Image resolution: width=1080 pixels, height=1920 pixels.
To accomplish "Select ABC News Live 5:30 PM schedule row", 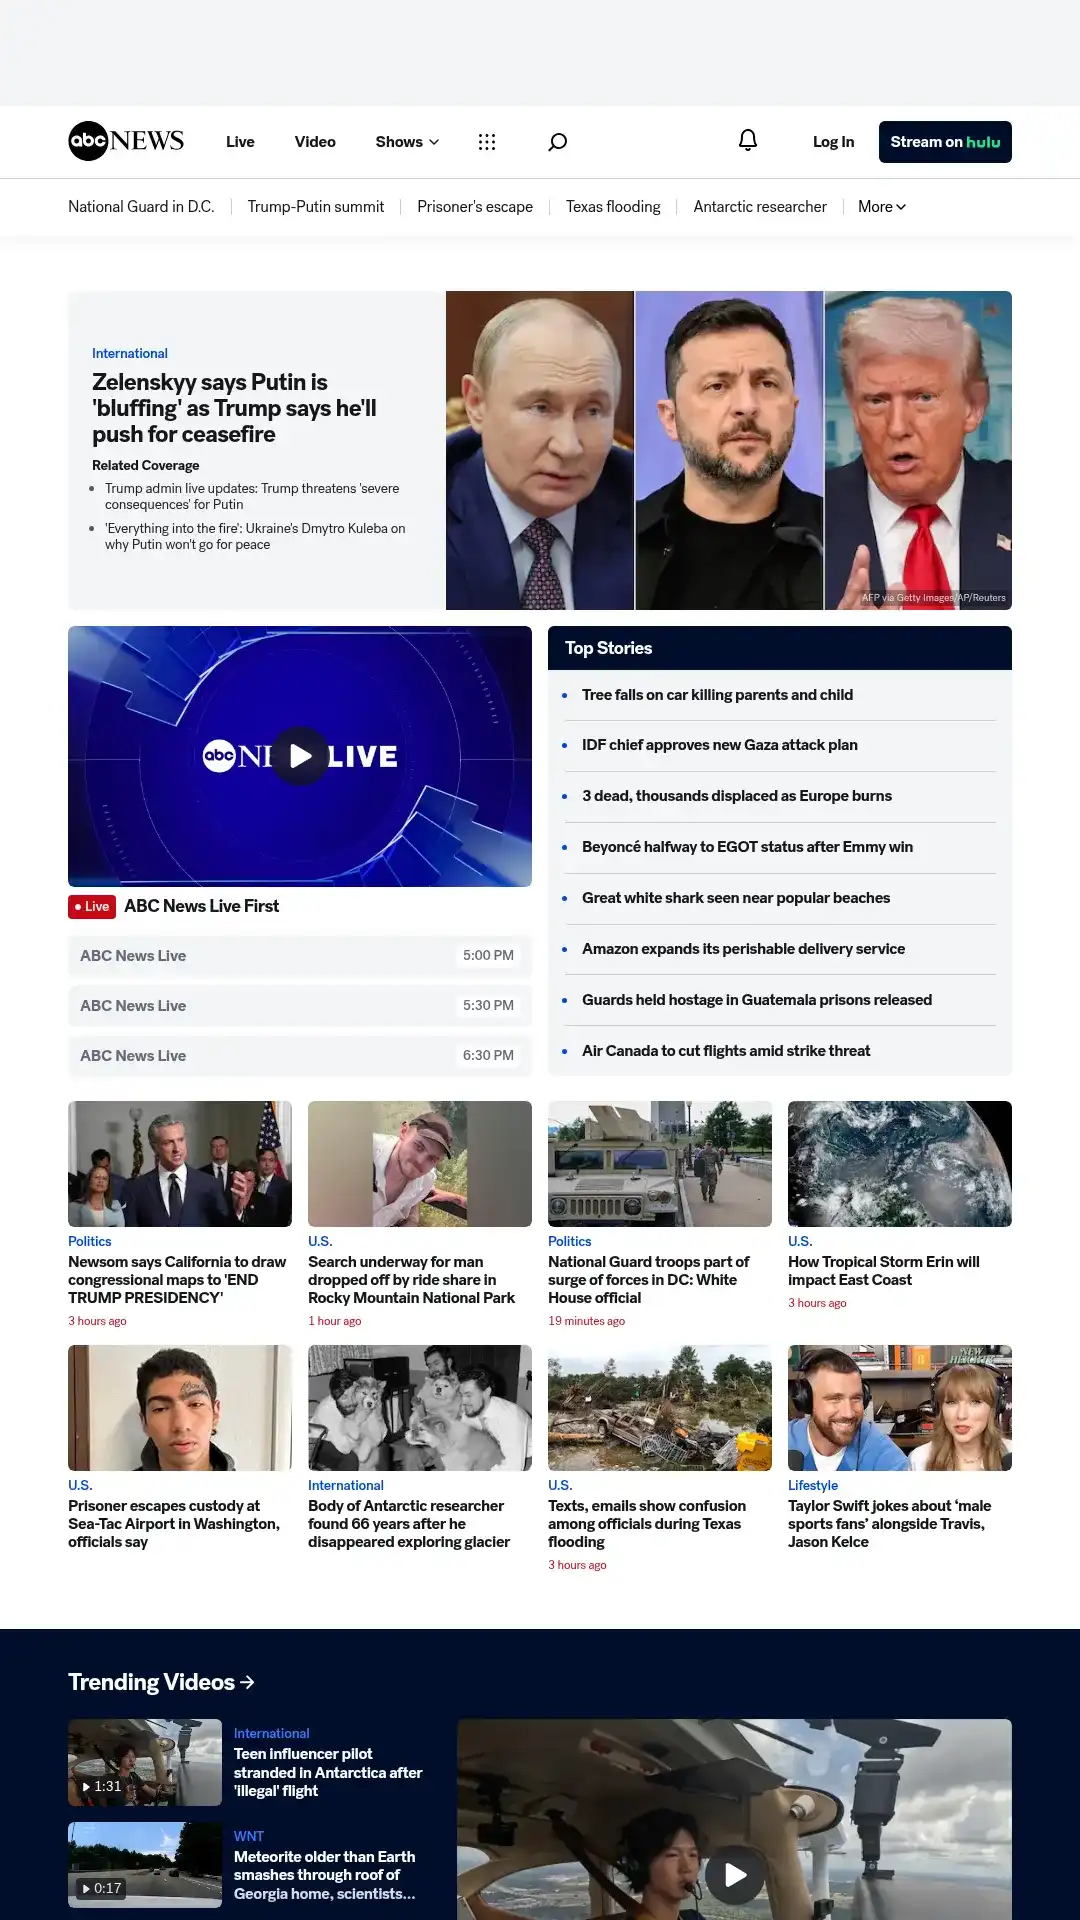I will click(300, 1005).
